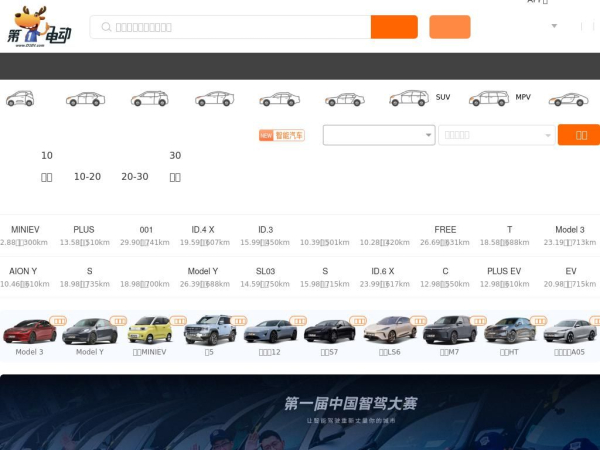Open the C 12.98 550km listing
Screen dimensions: 600x450
tap(445, 277)
